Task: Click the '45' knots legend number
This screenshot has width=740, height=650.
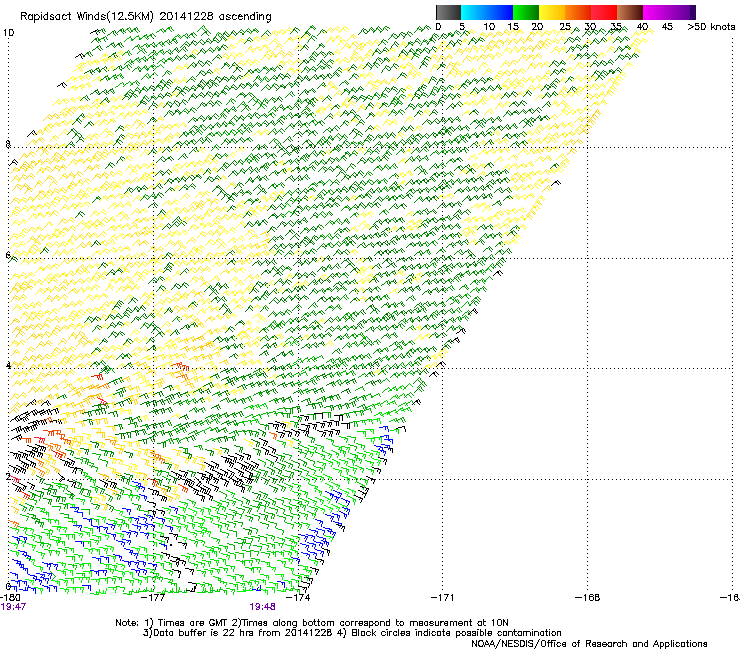Action: pos(667,27)
